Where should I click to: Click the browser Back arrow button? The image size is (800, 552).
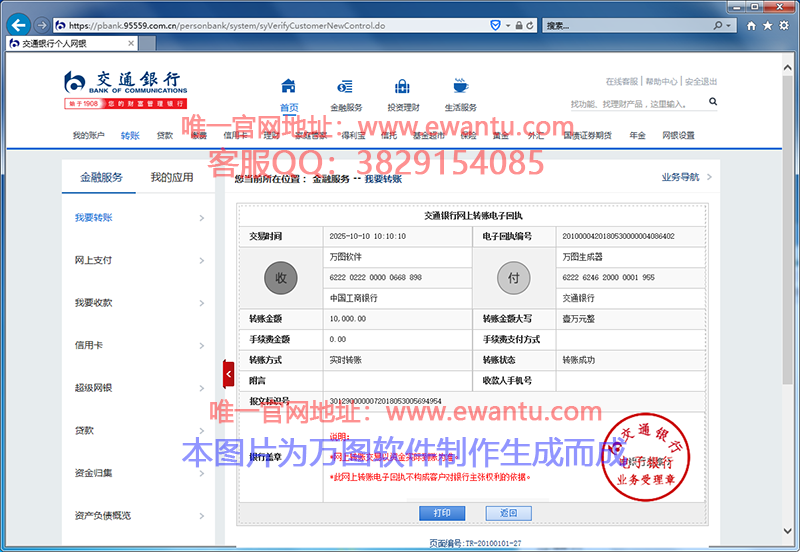(x=18, y=25)
